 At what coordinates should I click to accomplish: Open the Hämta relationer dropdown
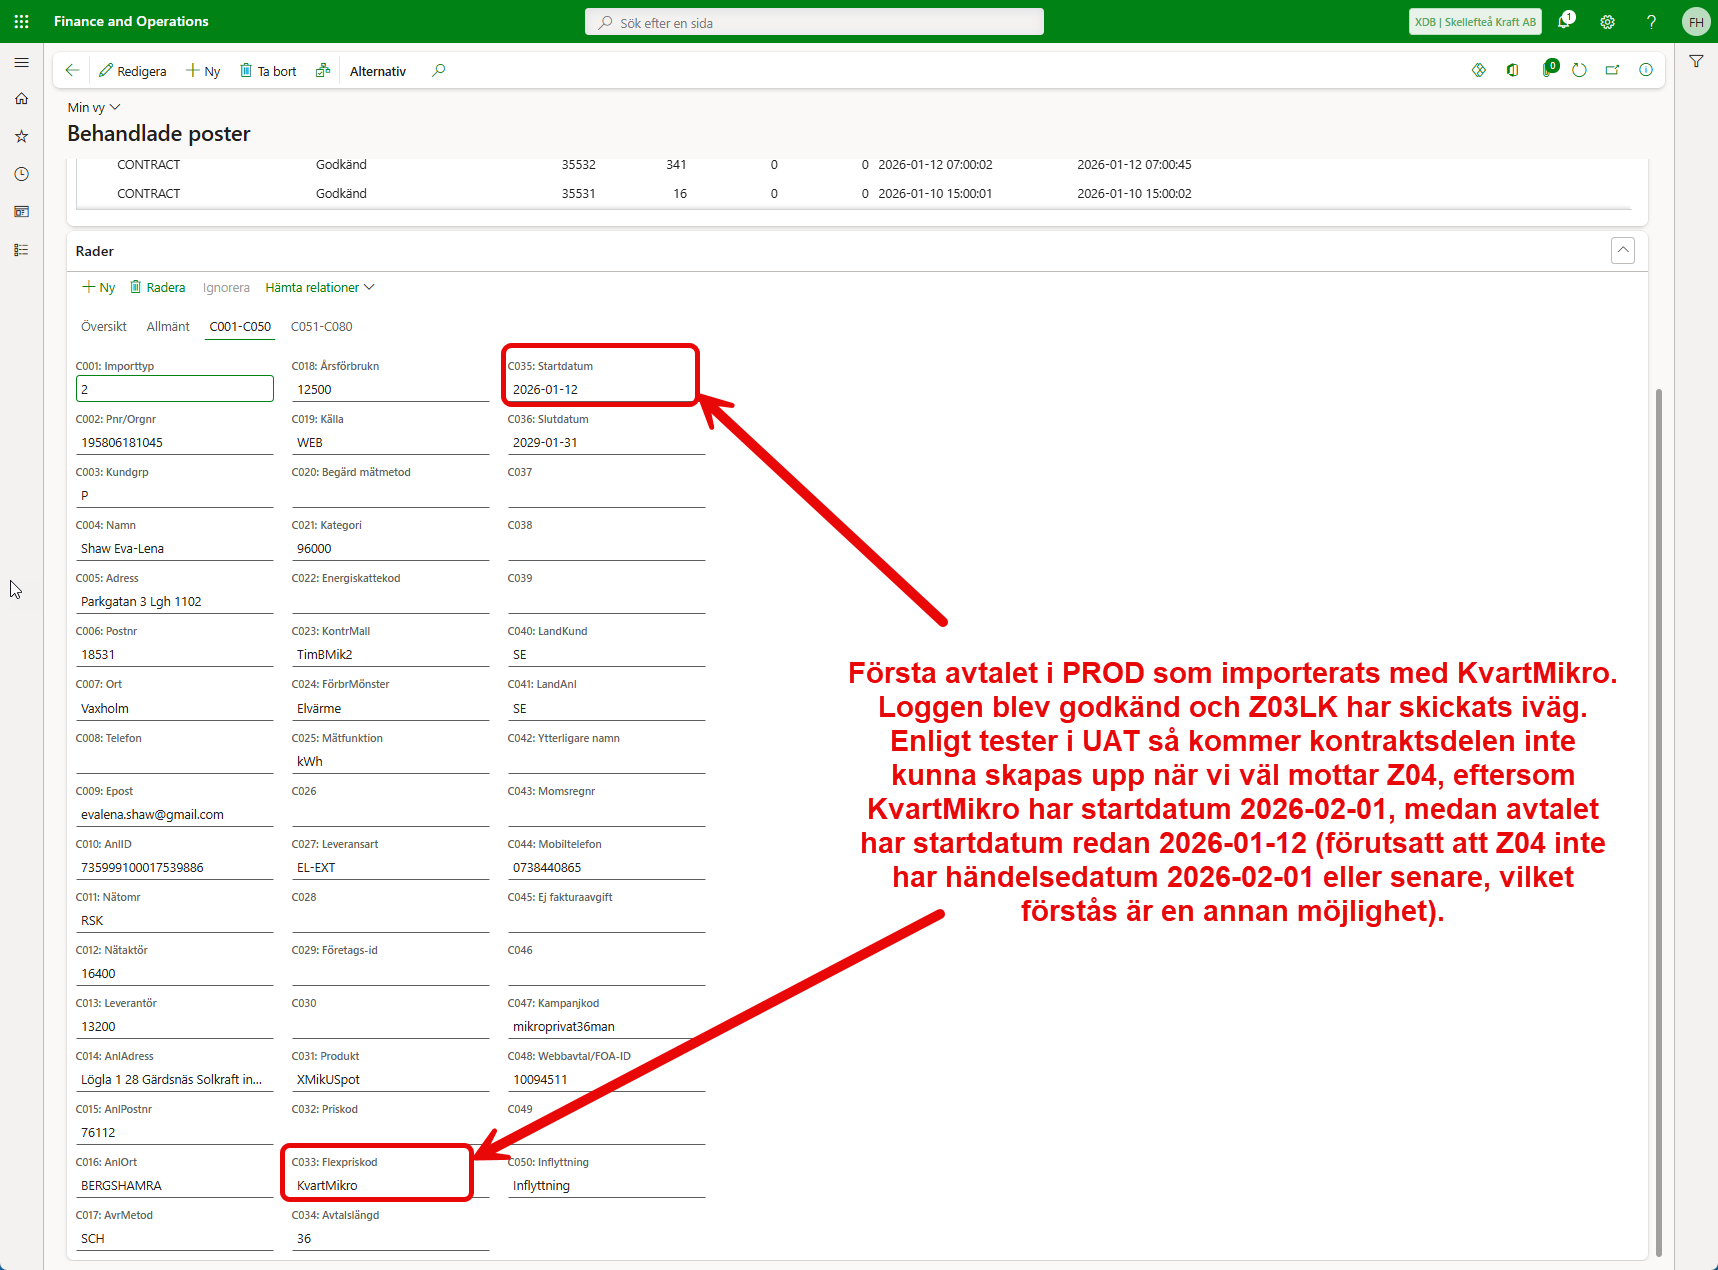319,287
